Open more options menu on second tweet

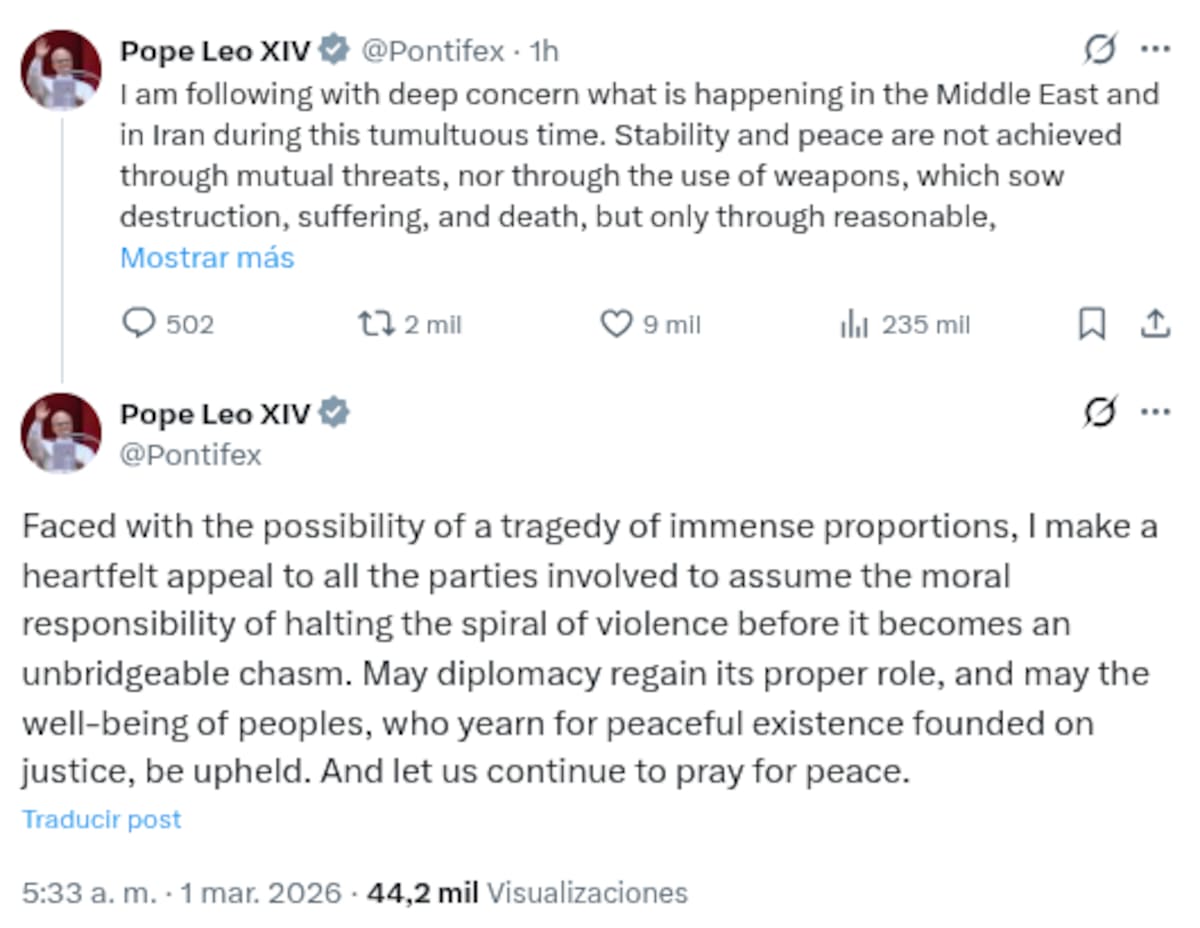coord(1155,412)
